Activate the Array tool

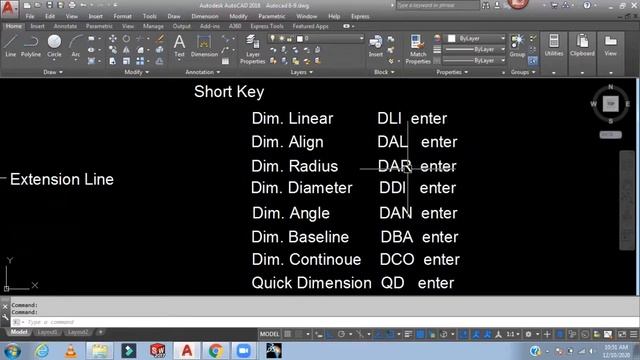point(140,61)
